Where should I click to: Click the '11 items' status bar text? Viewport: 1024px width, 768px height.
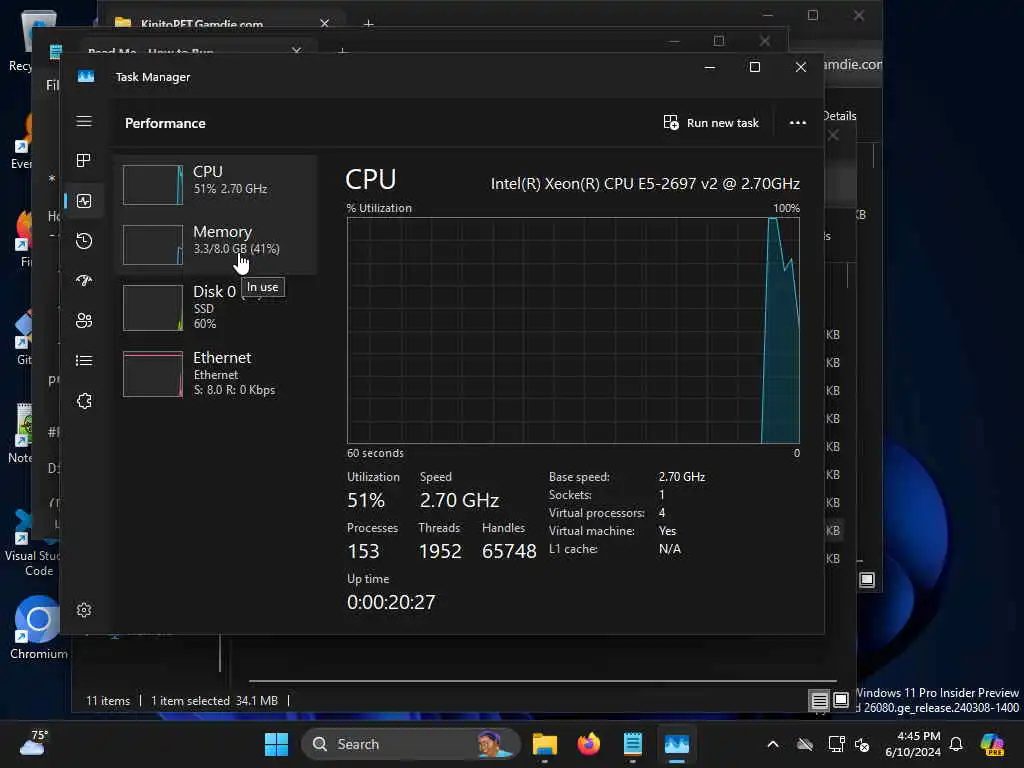coord(108,701)
